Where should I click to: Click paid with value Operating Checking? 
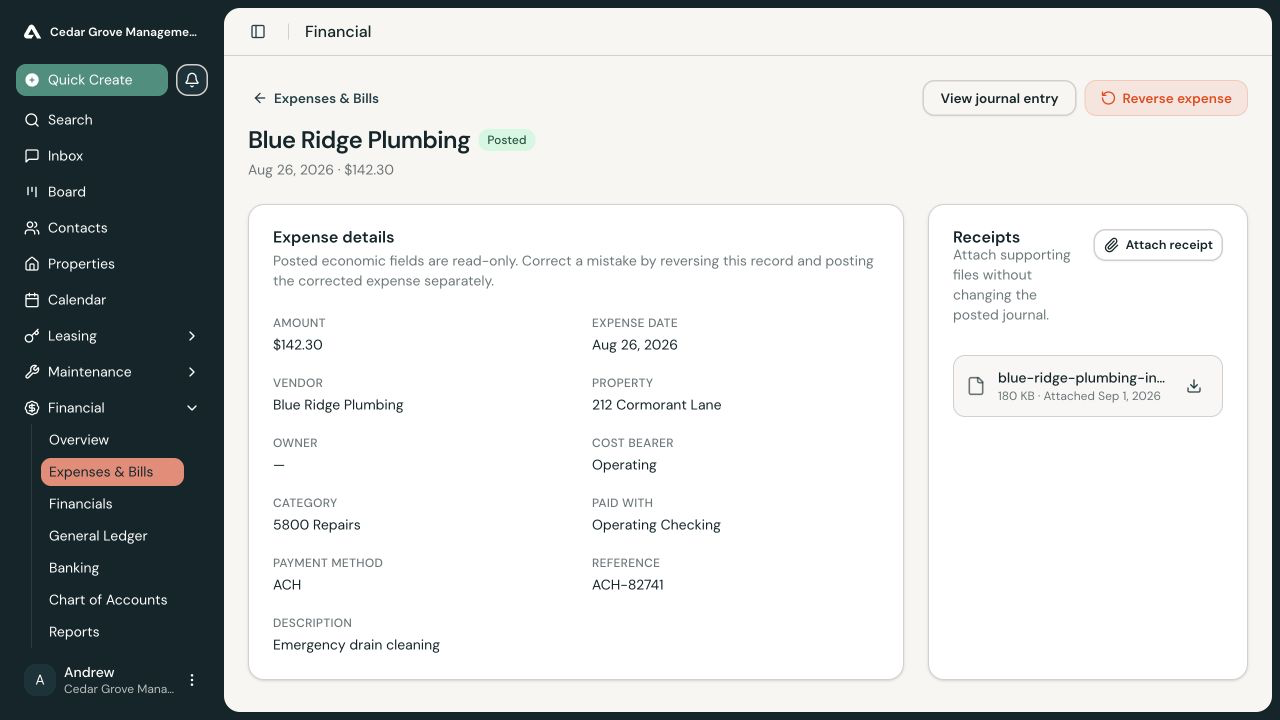[656, 525]
